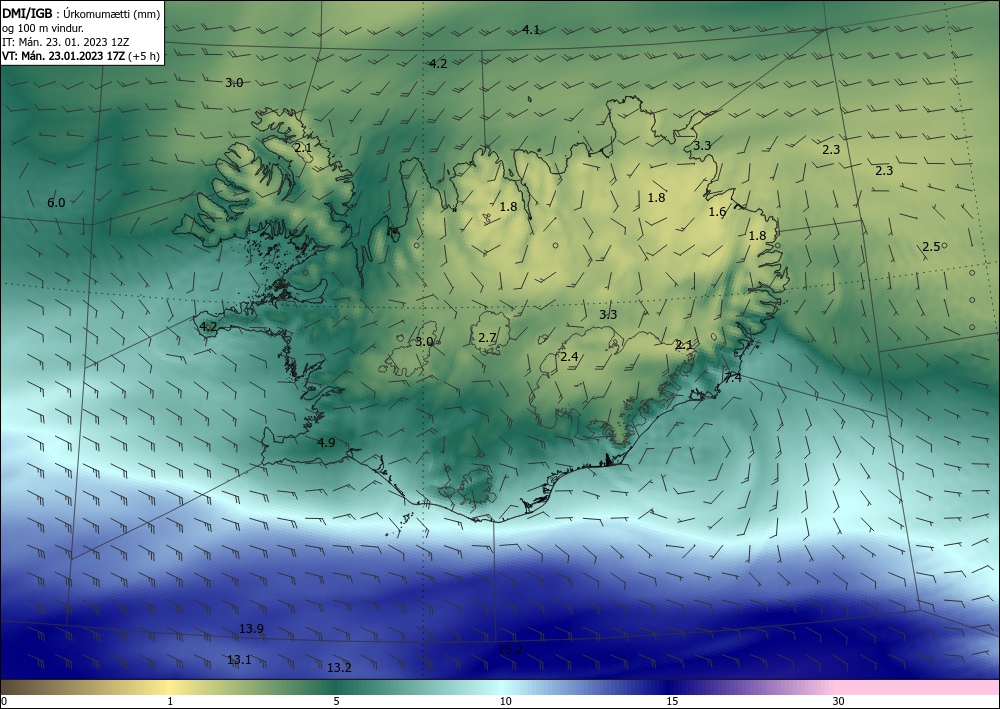
Task: Click the 7.4 value on the southeast coast
Action: 733,377
